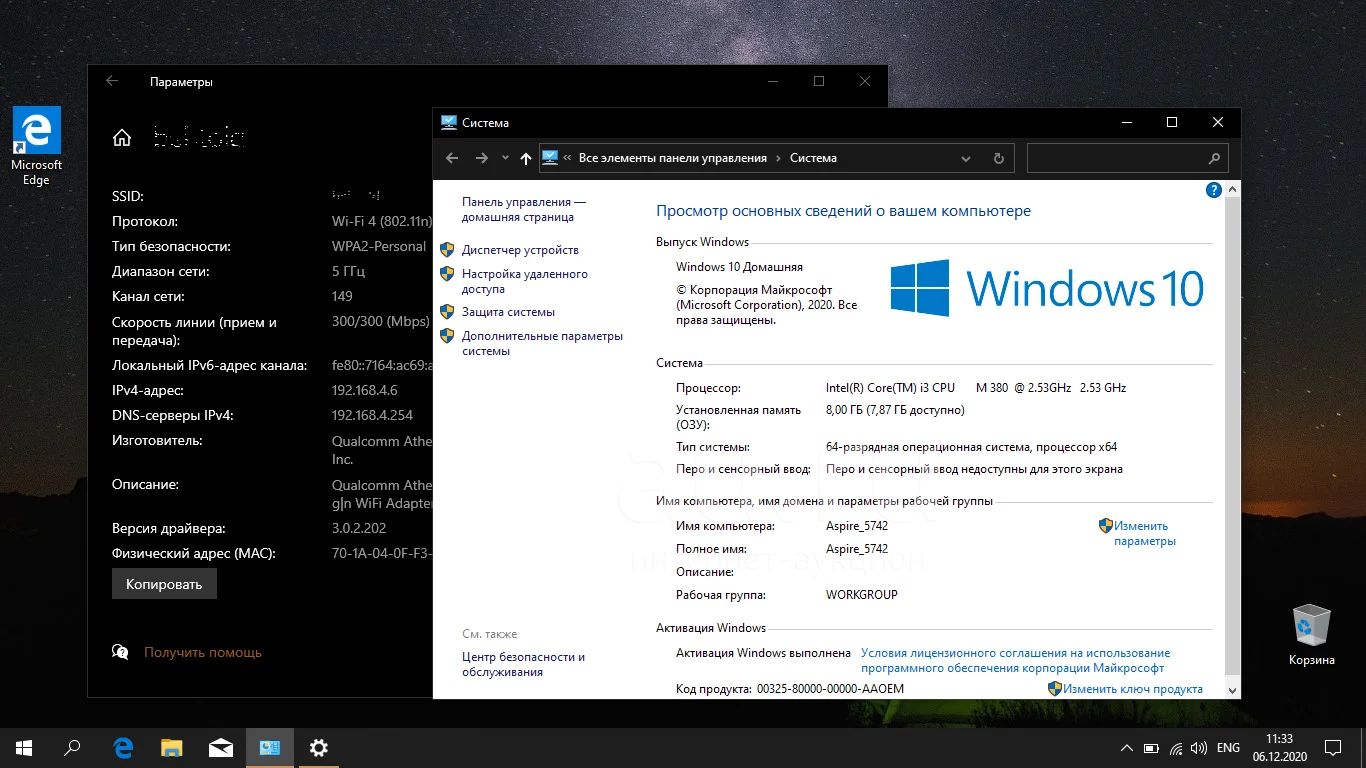Open File Explorer from taskbar
The width and height of the screenshot is (1366, 768).
(172, 747)
